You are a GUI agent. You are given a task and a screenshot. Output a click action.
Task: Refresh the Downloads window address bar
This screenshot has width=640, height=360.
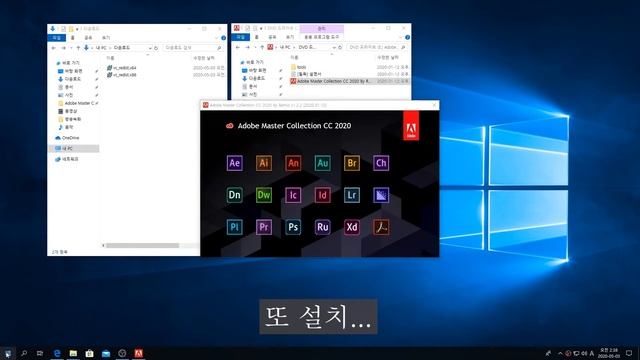[156, 48]
